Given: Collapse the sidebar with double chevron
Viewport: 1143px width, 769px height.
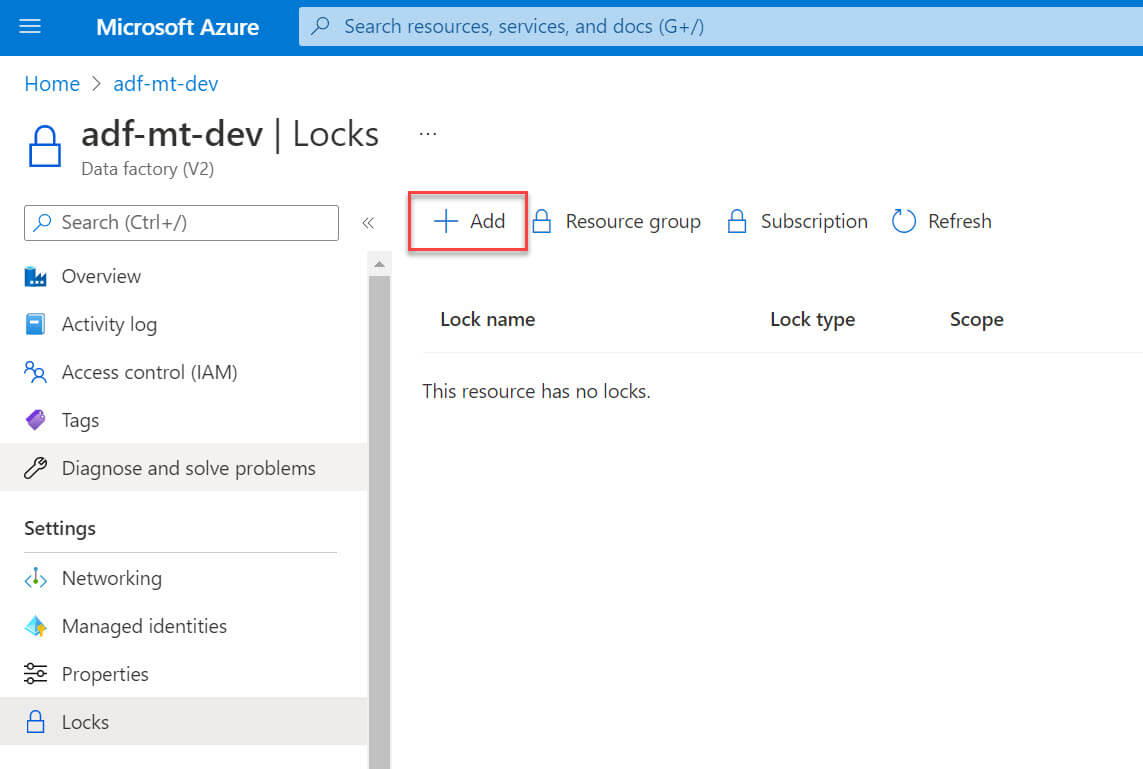Looking at the screenshot, I should (368, 223).
